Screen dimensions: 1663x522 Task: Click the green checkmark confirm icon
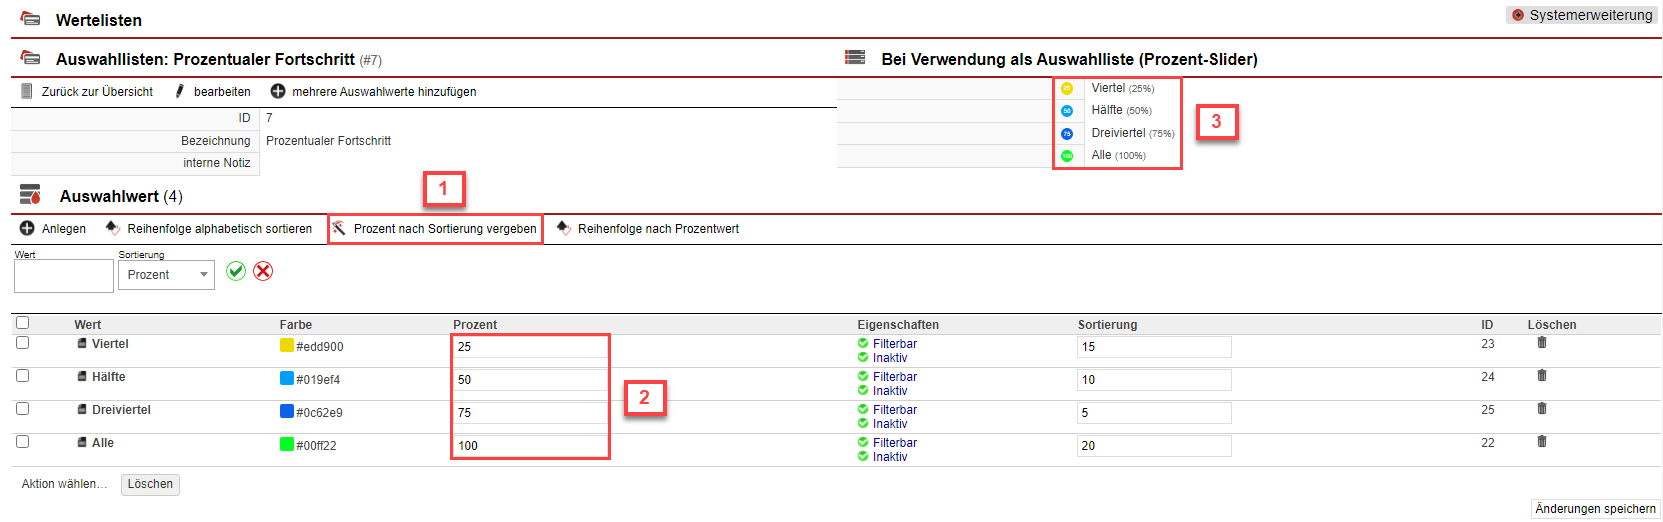[x=236, y=271]
